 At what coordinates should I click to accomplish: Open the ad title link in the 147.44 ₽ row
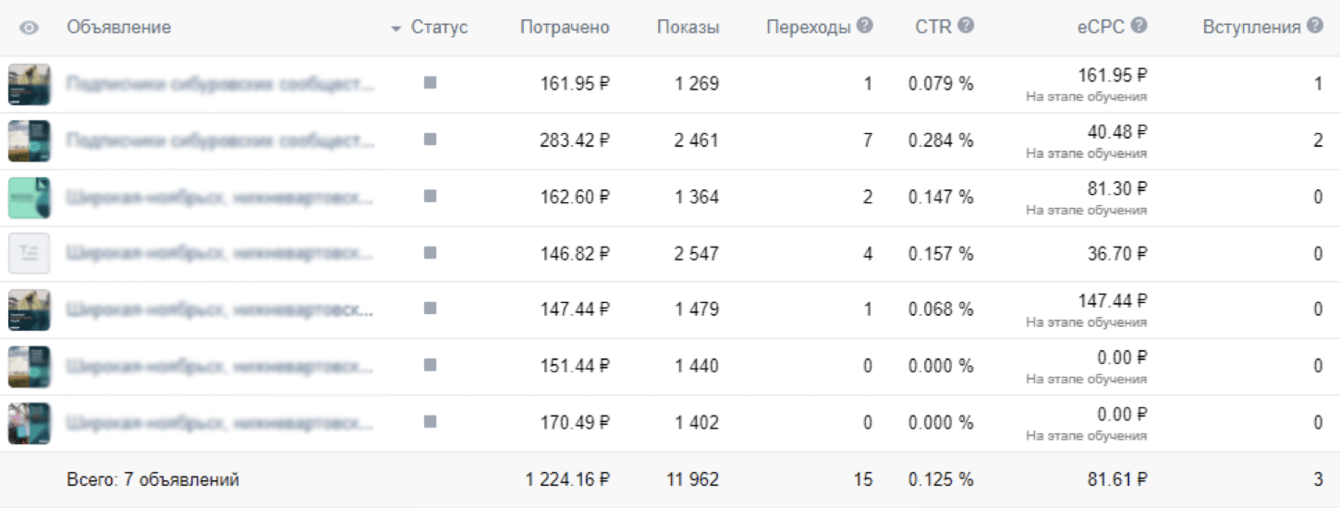(x=220, y=310)
